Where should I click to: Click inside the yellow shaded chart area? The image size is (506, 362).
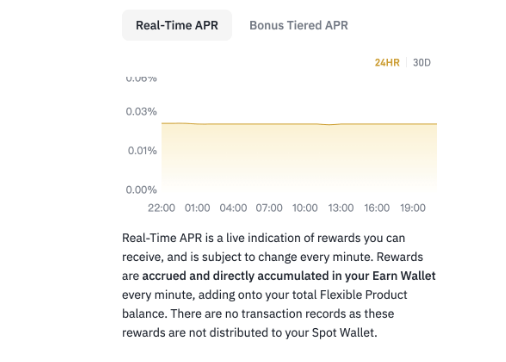click(x=299, y=157)
